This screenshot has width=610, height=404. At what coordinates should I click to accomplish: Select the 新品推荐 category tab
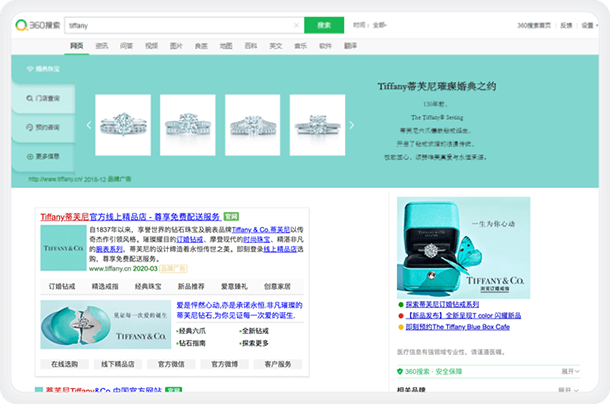[x=191, y=286]
